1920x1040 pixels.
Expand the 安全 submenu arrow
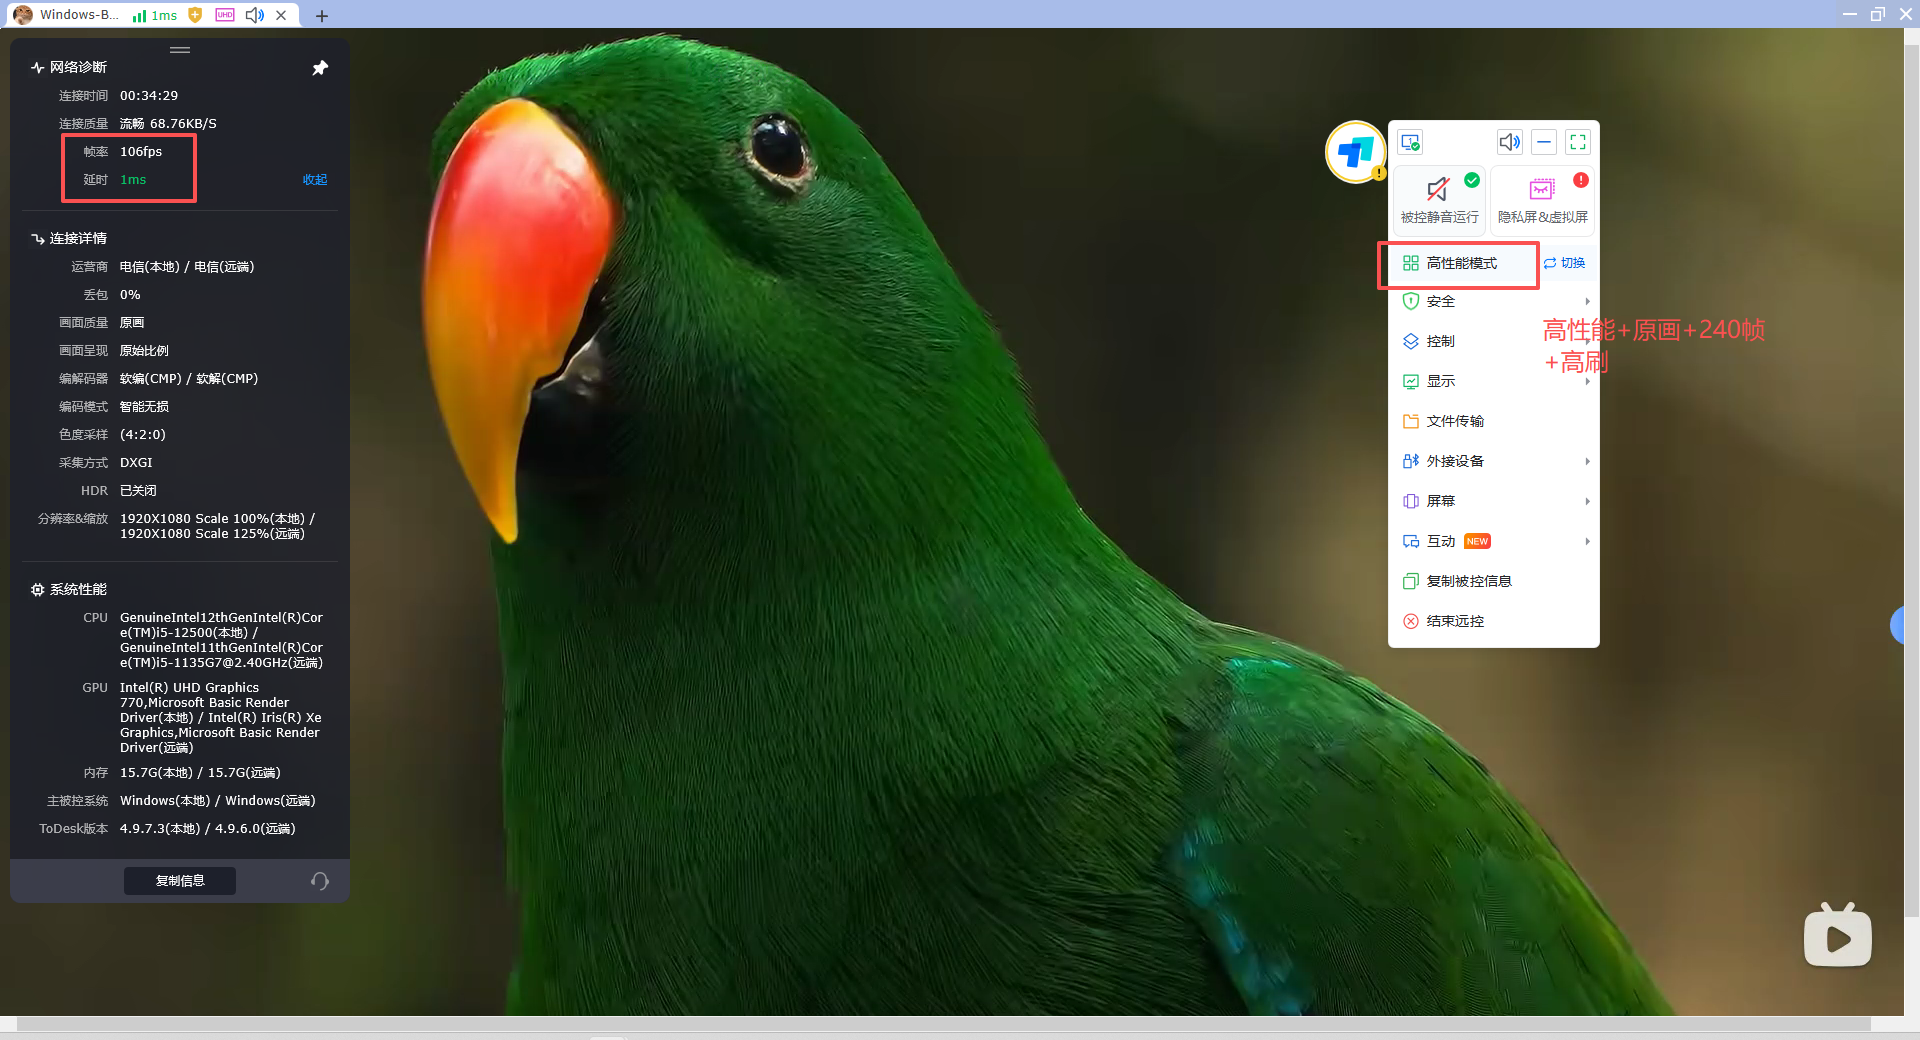point(1587,301)
